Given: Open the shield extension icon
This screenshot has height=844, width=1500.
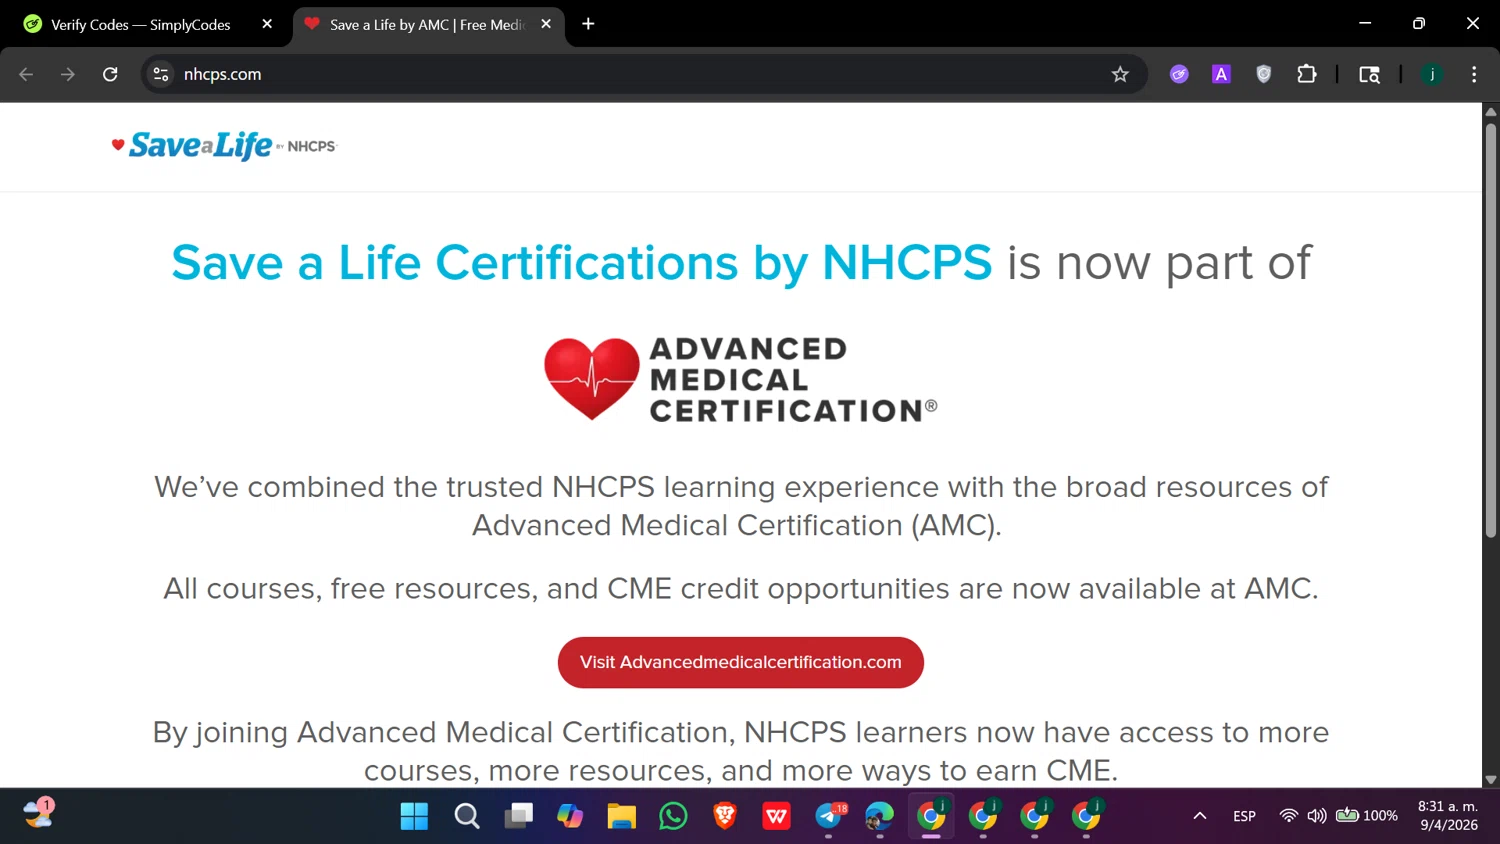Looking at the screenshot, I should point(1264,74).
